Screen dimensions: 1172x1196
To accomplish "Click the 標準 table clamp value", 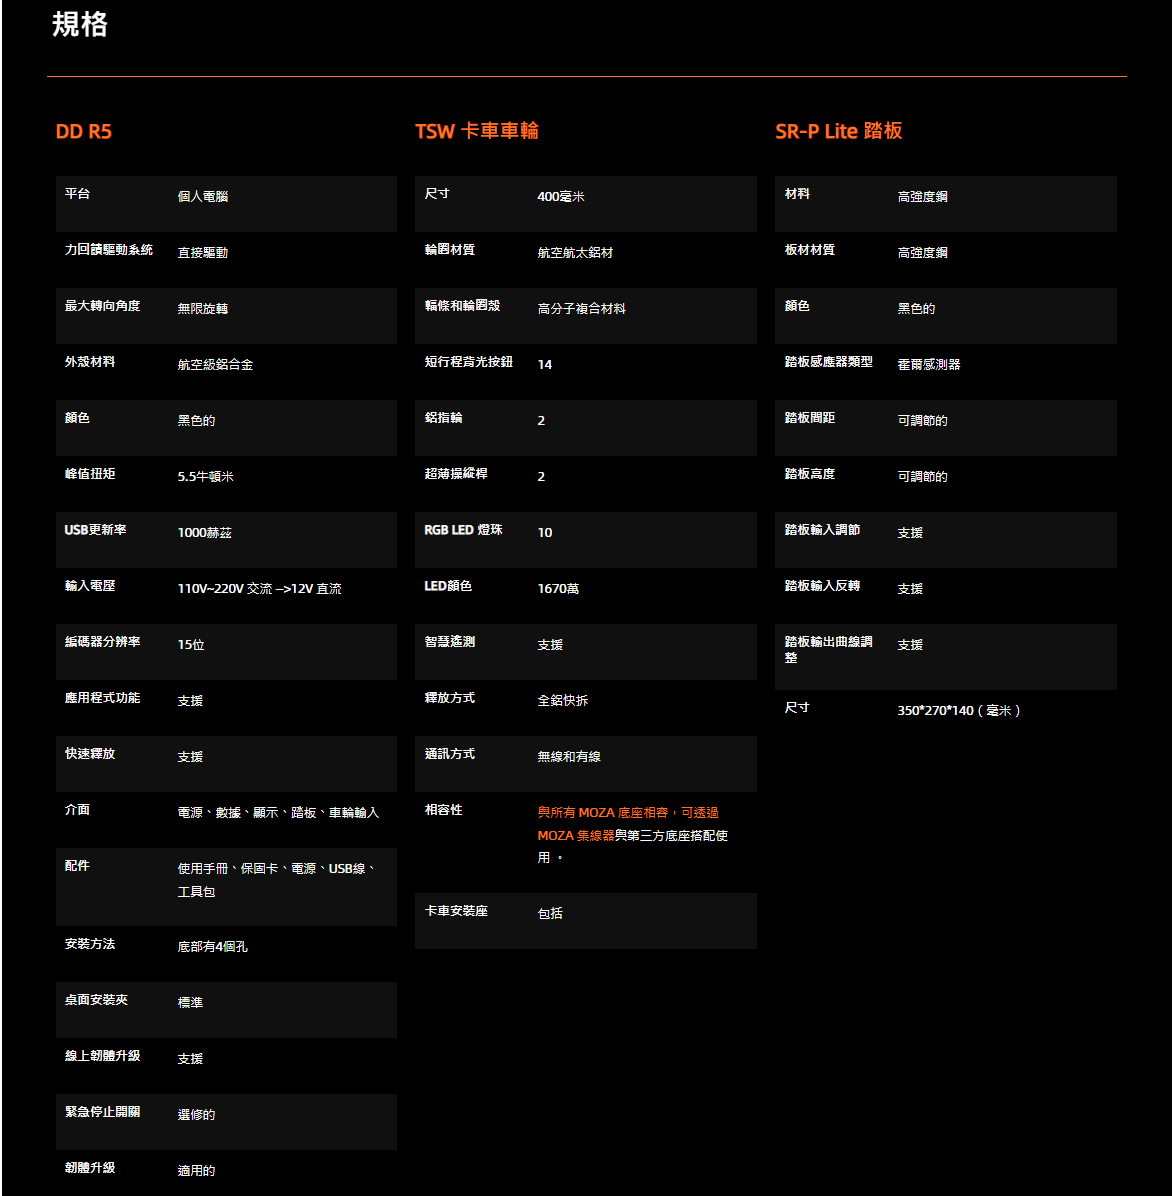I will click(191, 1002).
